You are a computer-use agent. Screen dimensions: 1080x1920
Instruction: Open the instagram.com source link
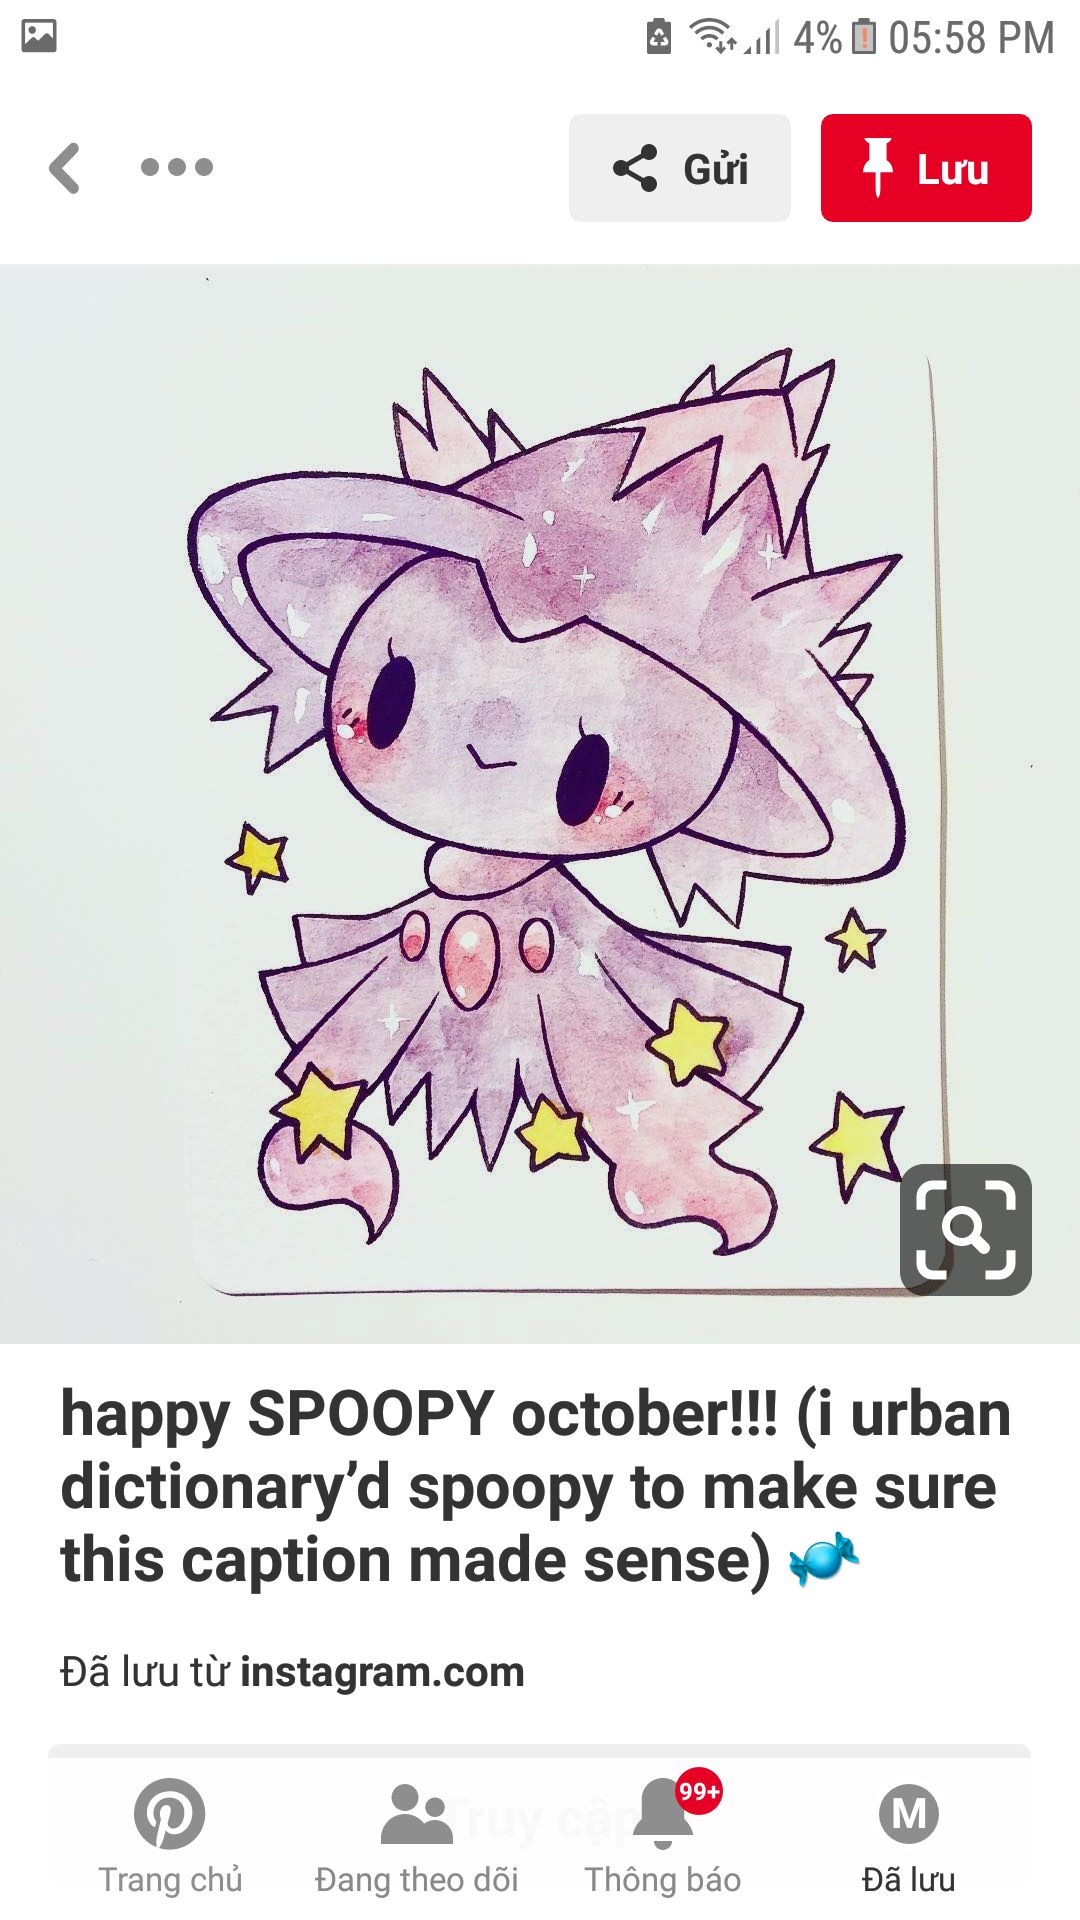(x=382, y=1672)
